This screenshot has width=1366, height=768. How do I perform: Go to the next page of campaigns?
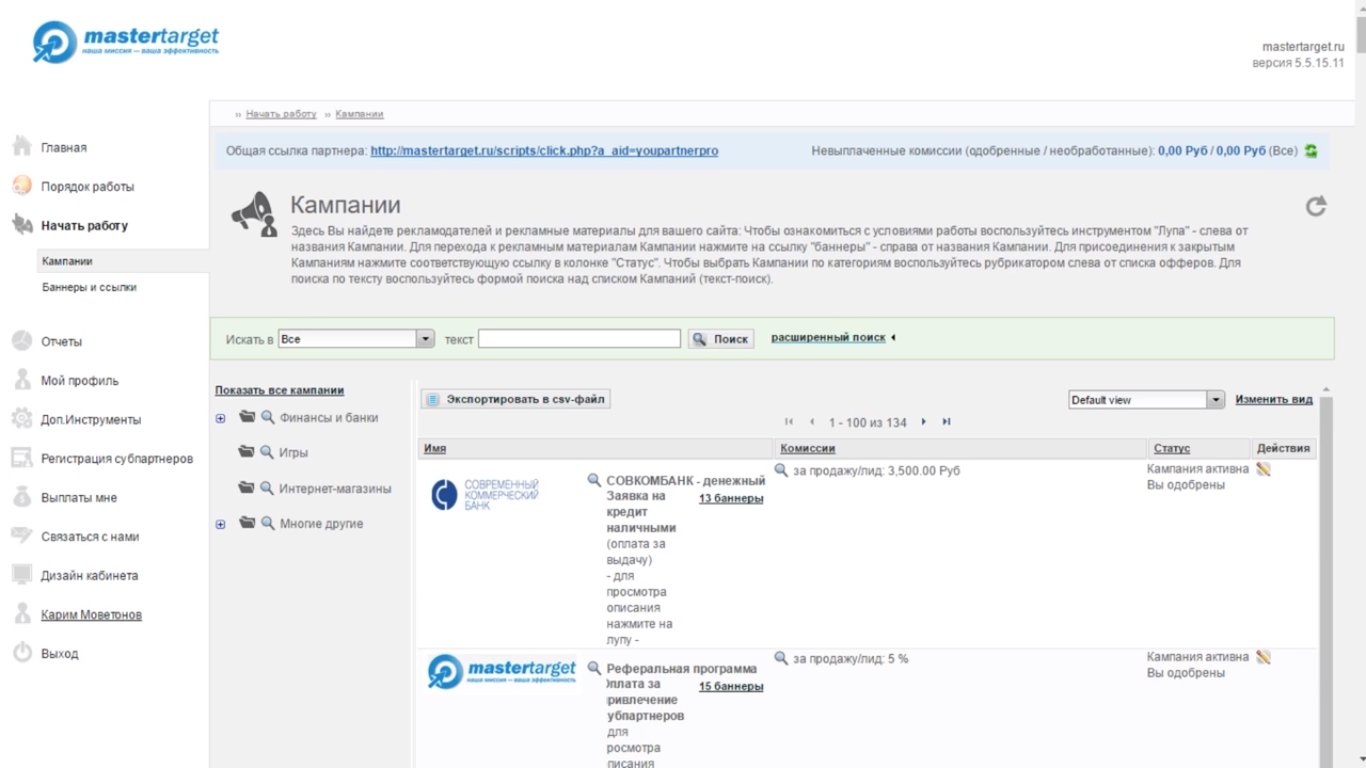pos(923,422)
